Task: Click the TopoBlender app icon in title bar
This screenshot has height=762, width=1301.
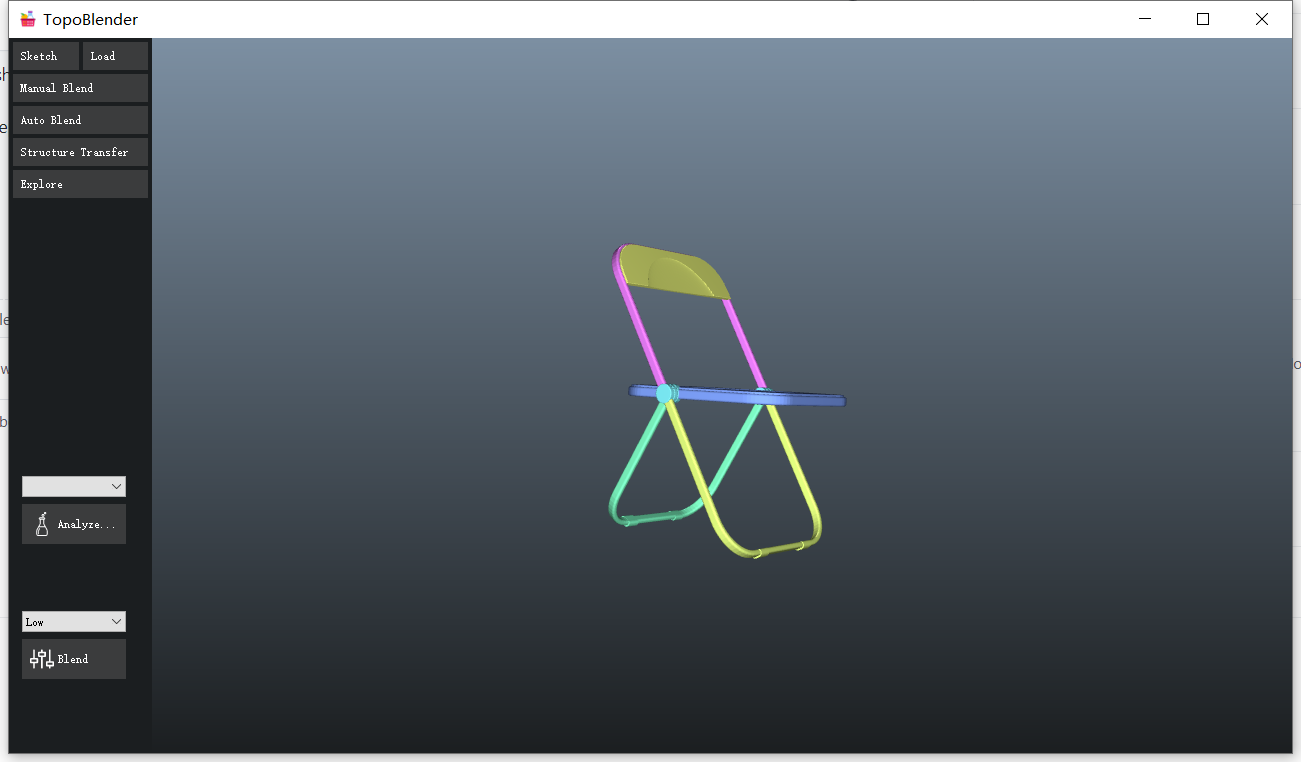Action: click(x=28, y=19)
